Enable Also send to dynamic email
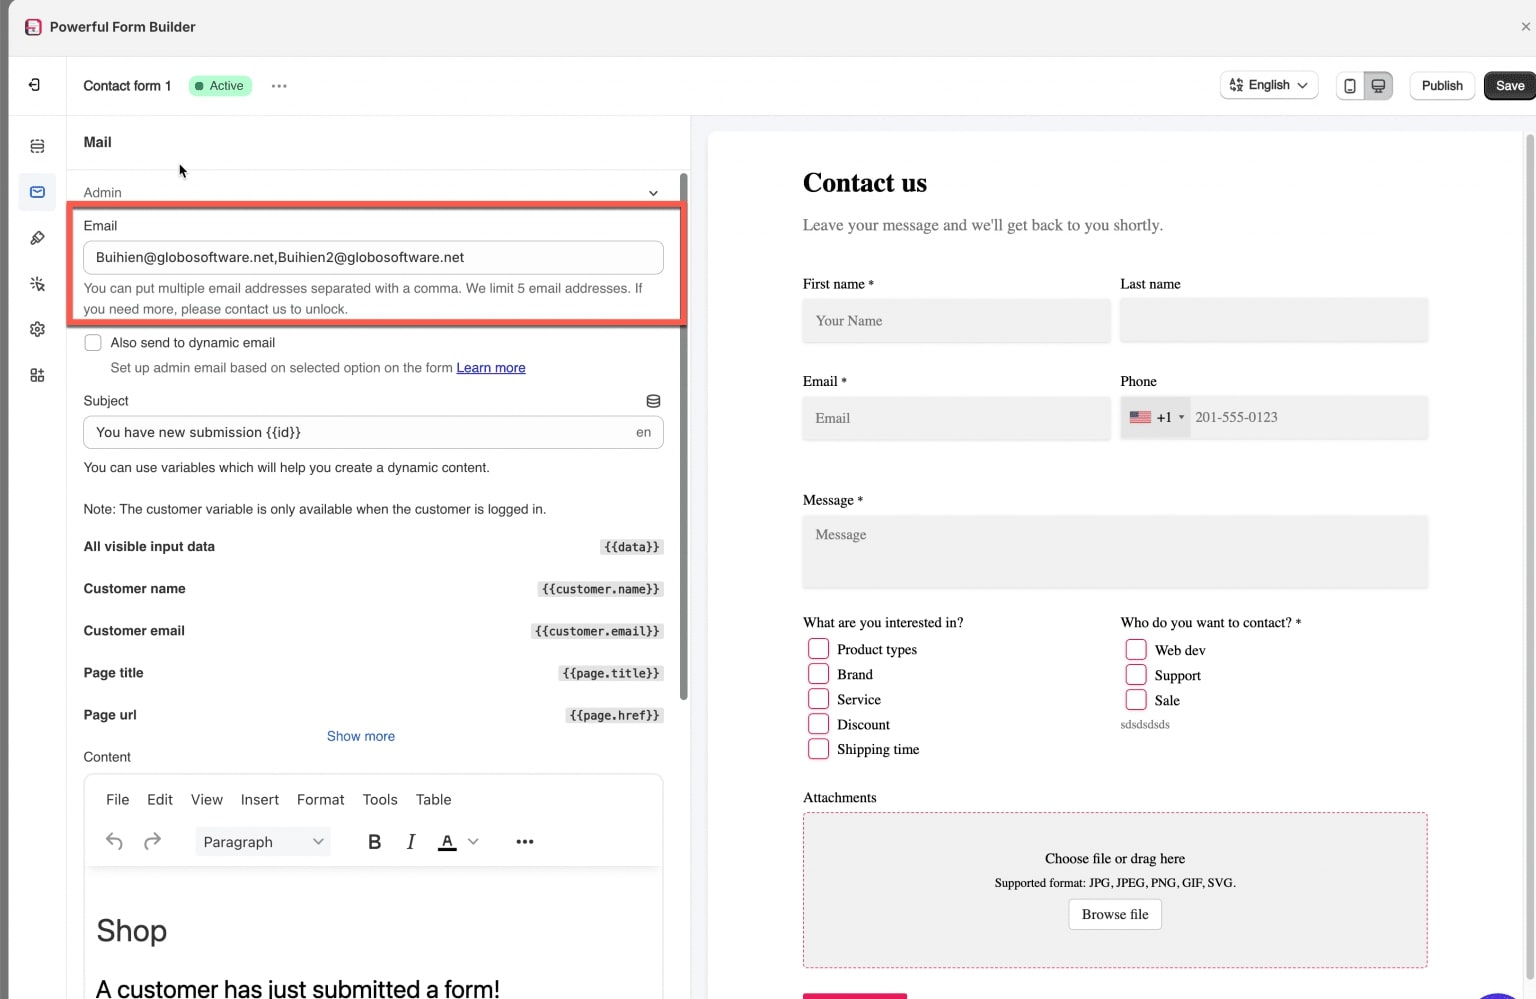 point(93,343)
